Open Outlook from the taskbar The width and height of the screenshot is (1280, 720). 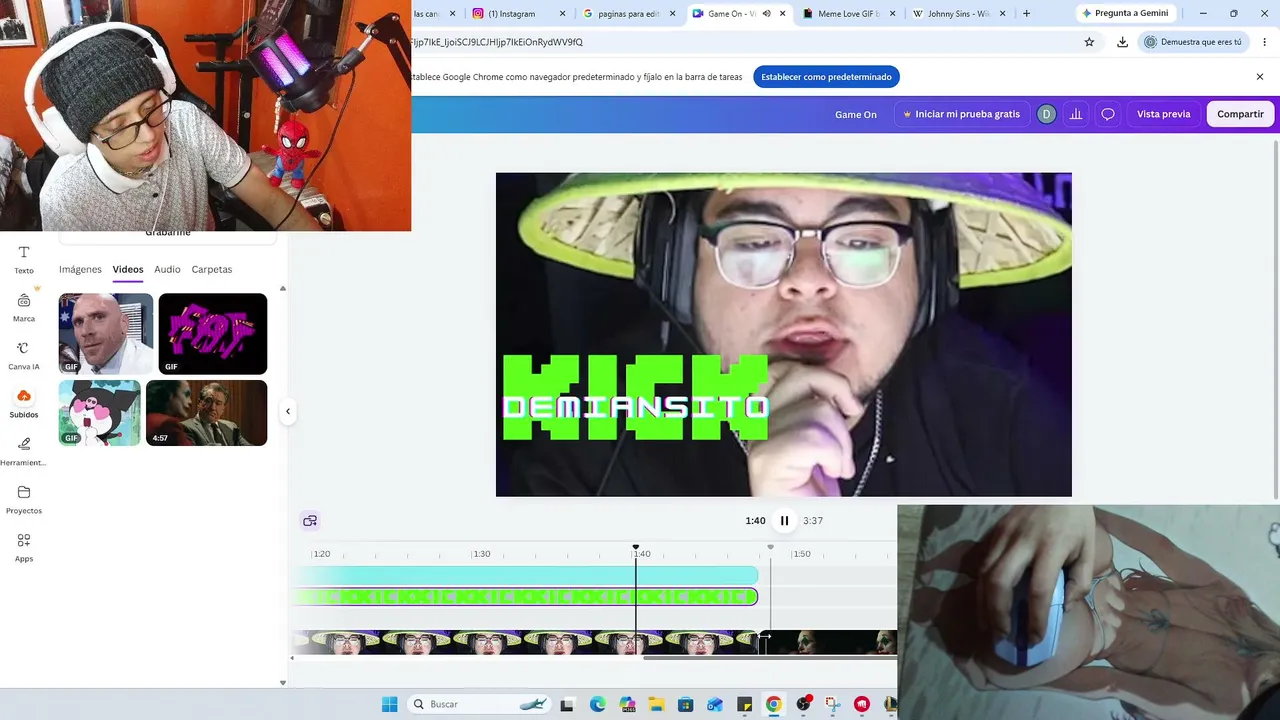[x=714, y=704]
